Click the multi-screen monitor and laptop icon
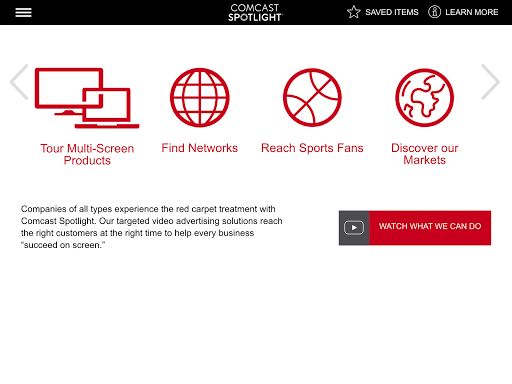The width and height of the screenshot is (512, 384). click(x=87, y=98)
